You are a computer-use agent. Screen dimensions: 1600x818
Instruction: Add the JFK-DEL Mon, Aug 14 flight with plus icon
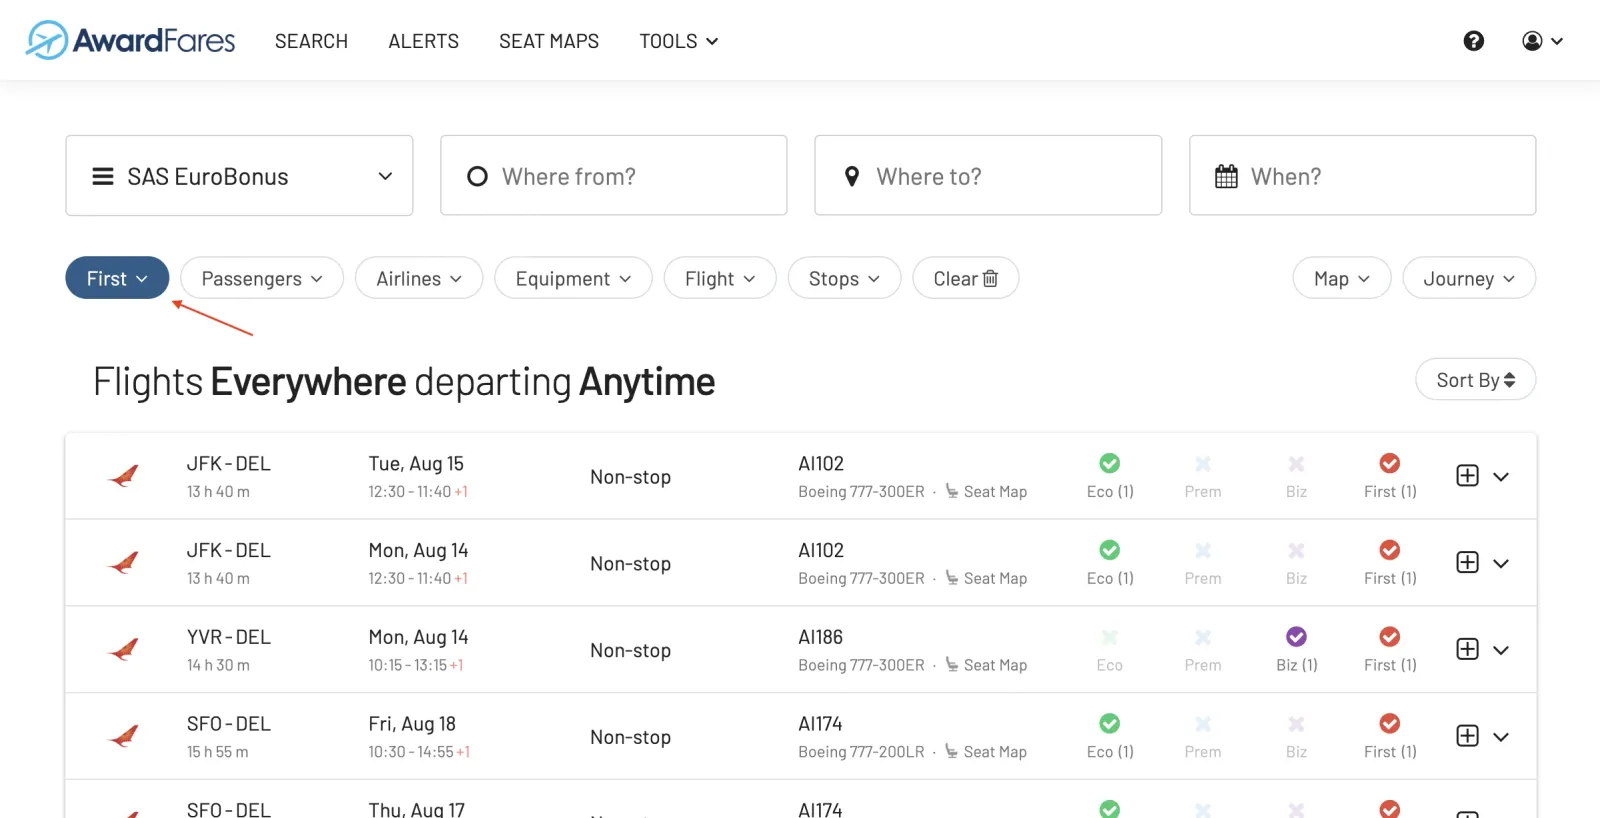1467,562
